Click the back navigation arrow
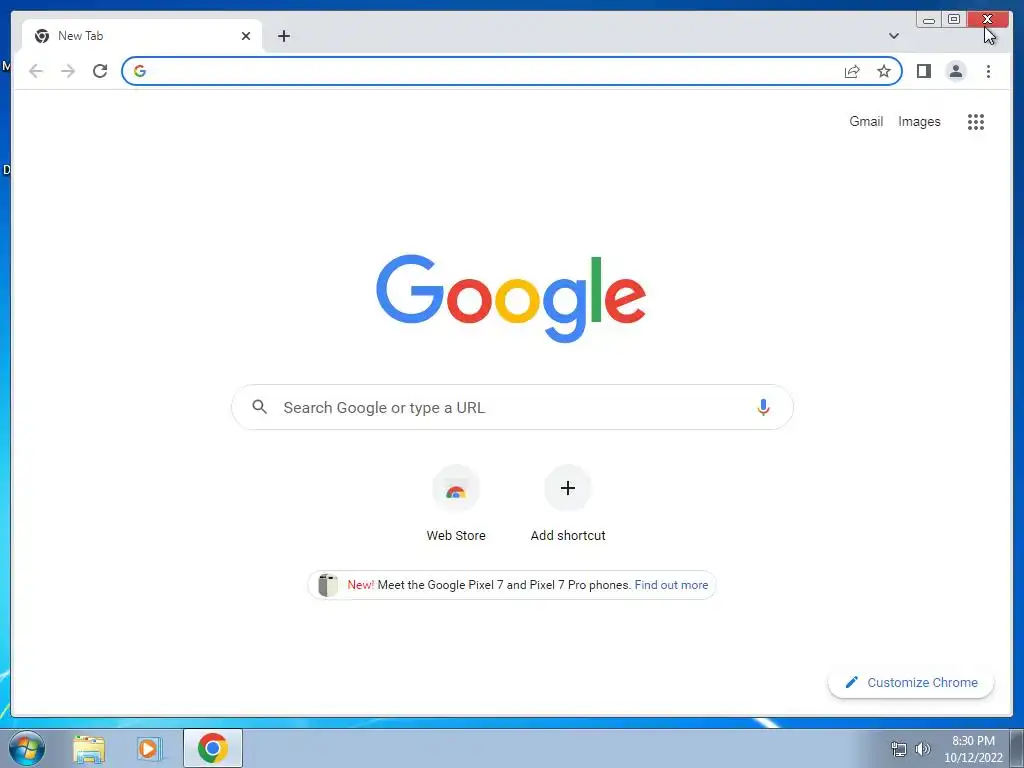This screenshot has height=768, width=1024. click(36, 71)
